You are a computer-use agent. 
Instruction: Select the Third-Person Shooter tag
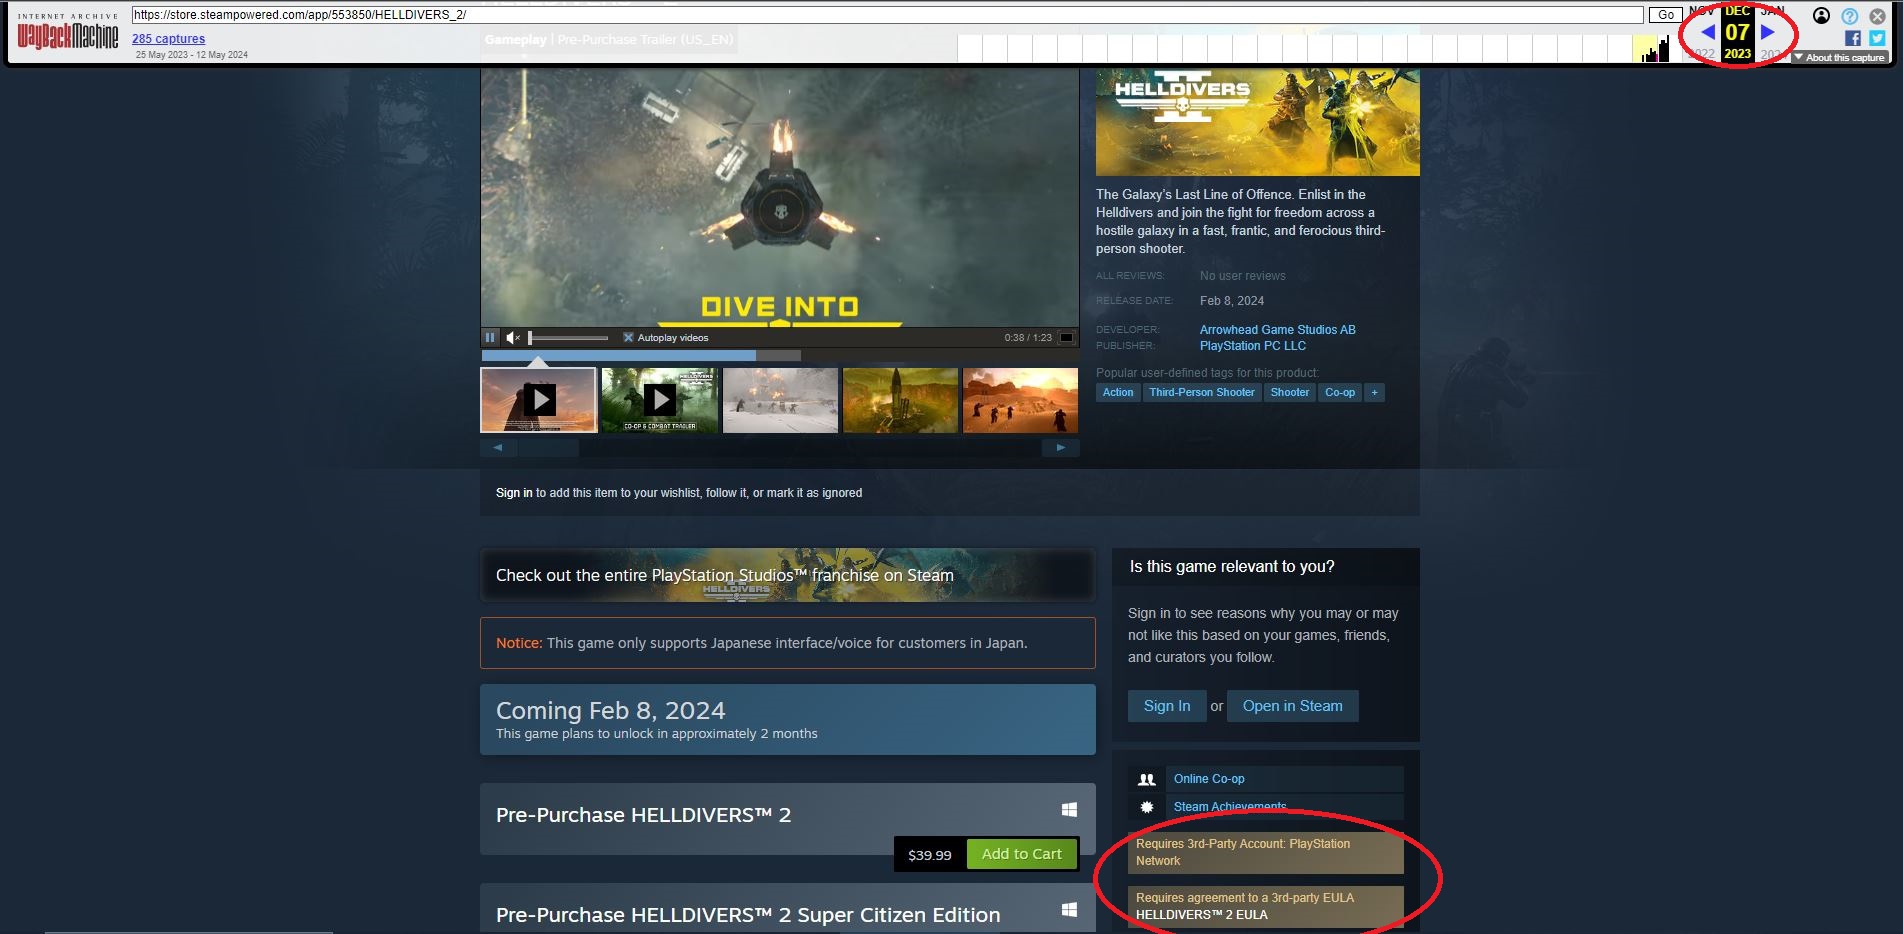(1201, 393)
